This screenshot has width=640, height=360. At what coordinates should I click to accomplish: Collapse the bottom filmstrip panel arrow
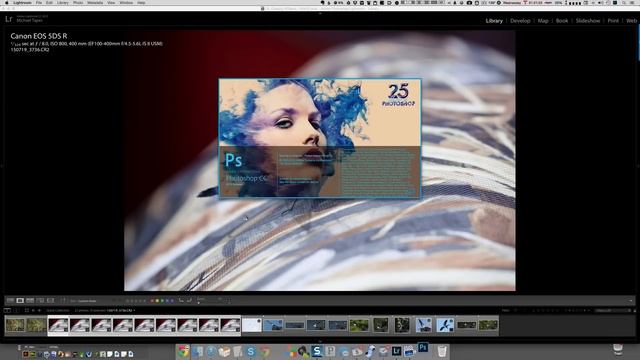[320, 341]
